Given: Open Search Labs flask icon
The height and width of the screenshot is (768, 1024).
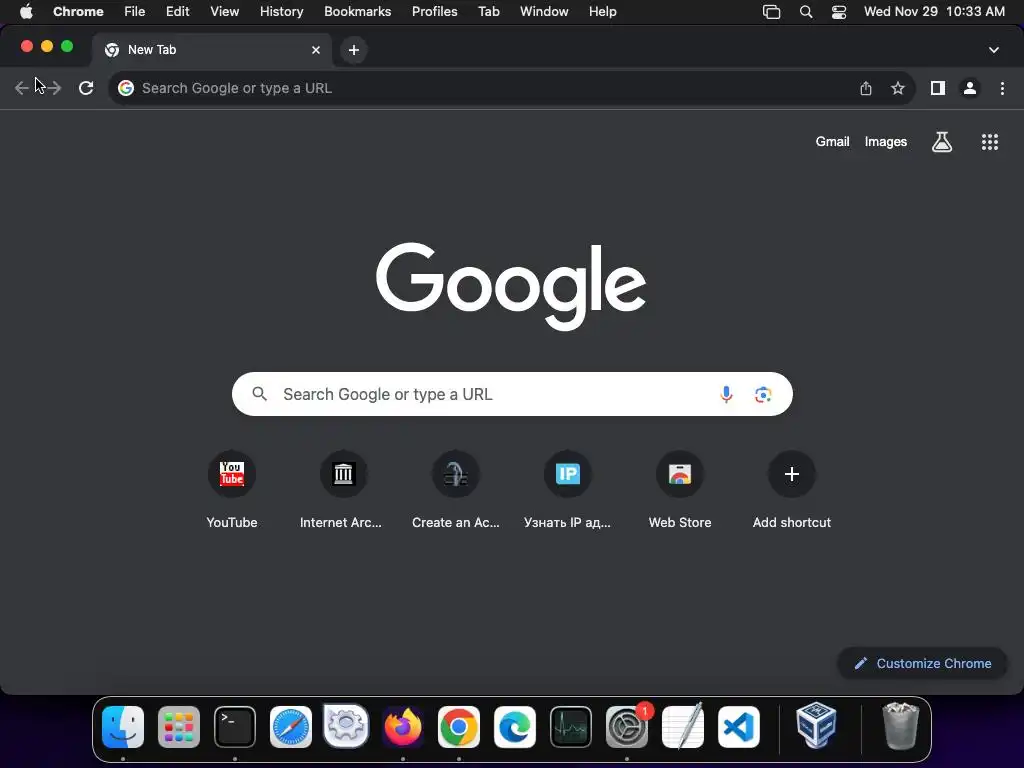Looking at the screenshot, I should point(942,142).
